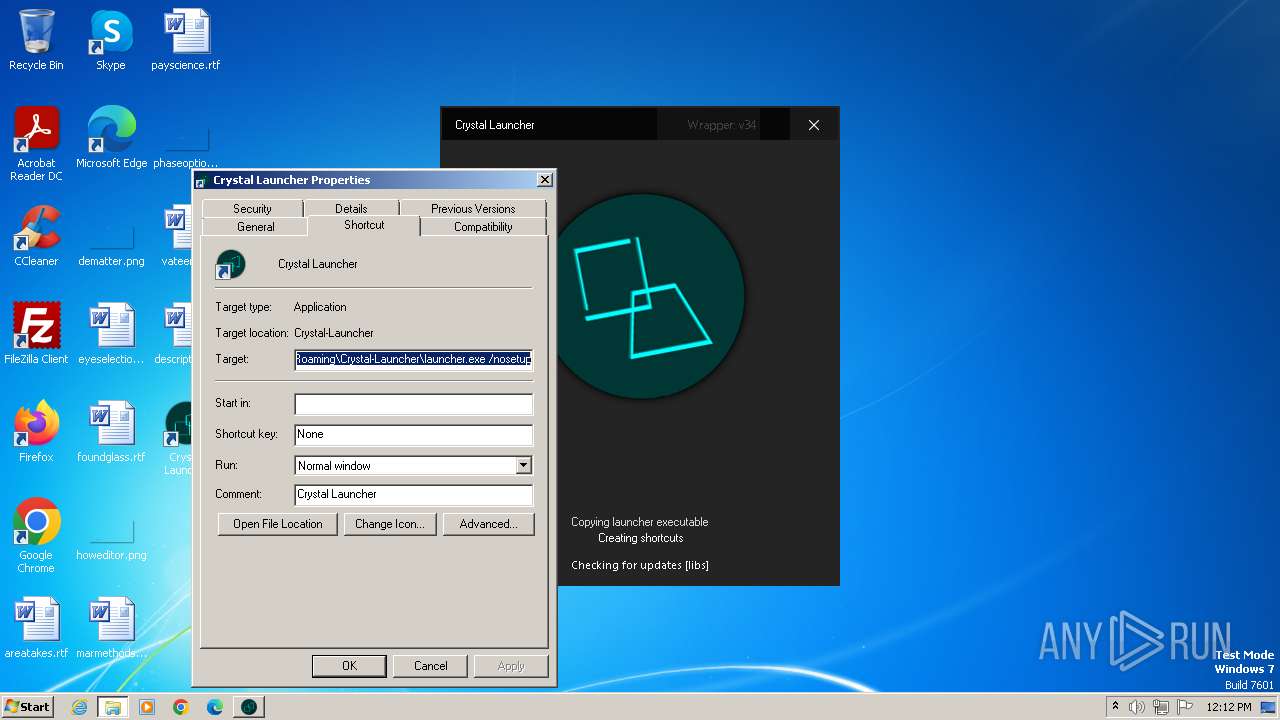1280x720 pixels.
Task: Click into the Start in field
Action: 414,403
